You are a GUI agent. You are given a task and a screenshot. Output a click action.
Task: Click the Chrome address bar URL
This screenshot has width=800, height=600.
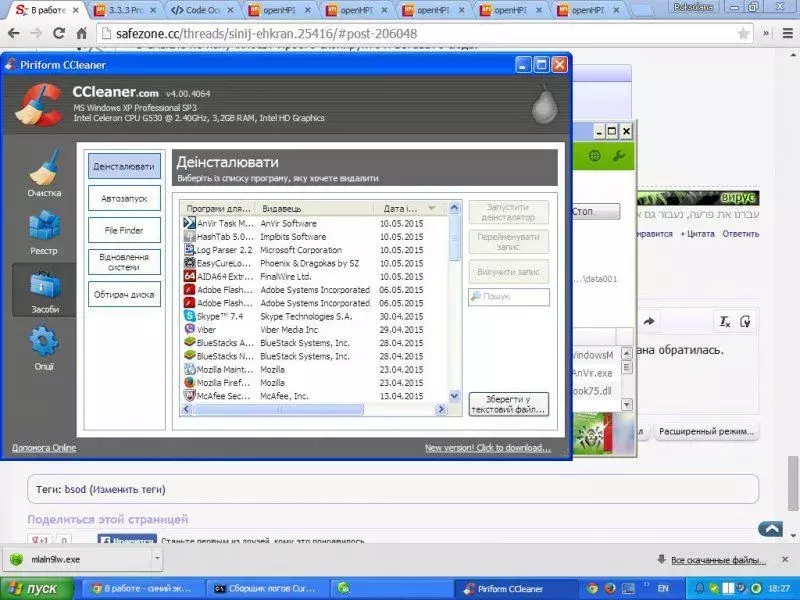266,34
